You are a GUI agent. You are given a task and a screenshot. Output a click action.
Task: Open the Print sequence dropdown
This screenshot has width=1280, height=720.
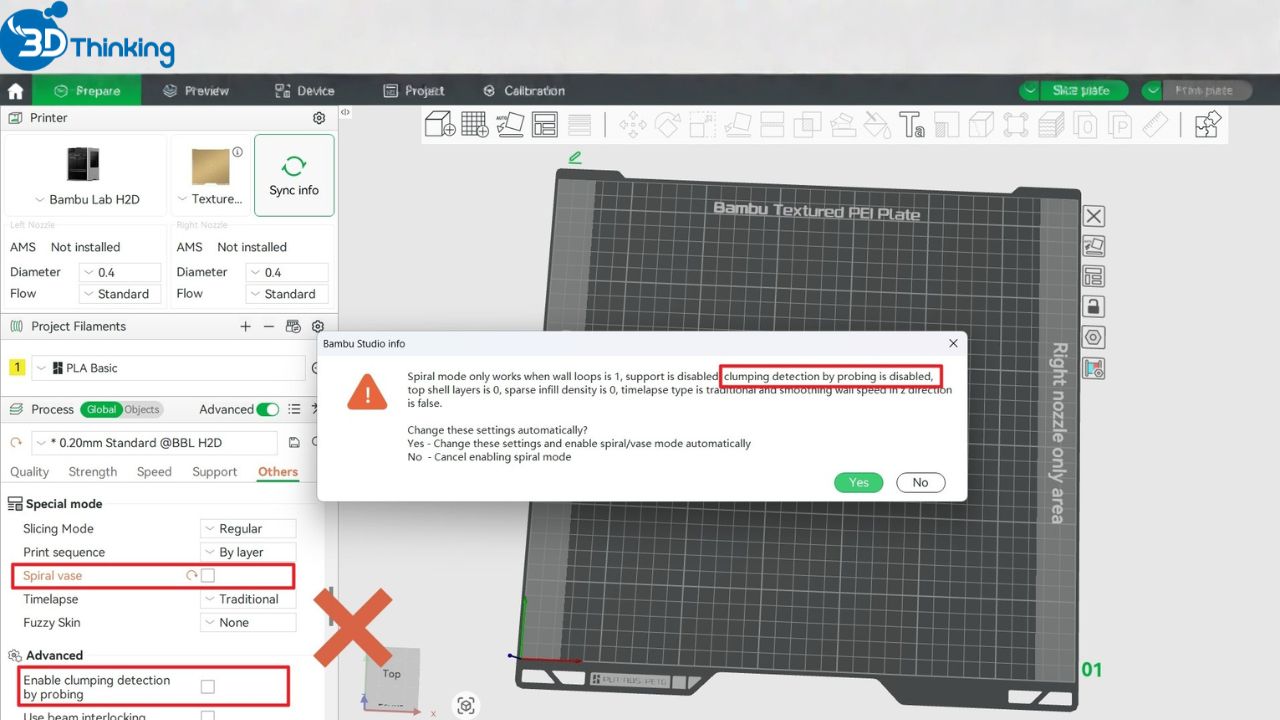point(248,552)
